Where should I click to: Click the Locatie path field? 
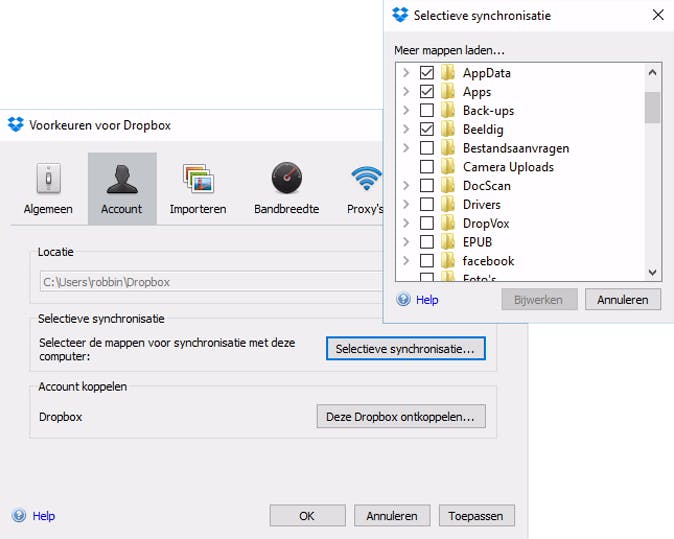[211, 282]
